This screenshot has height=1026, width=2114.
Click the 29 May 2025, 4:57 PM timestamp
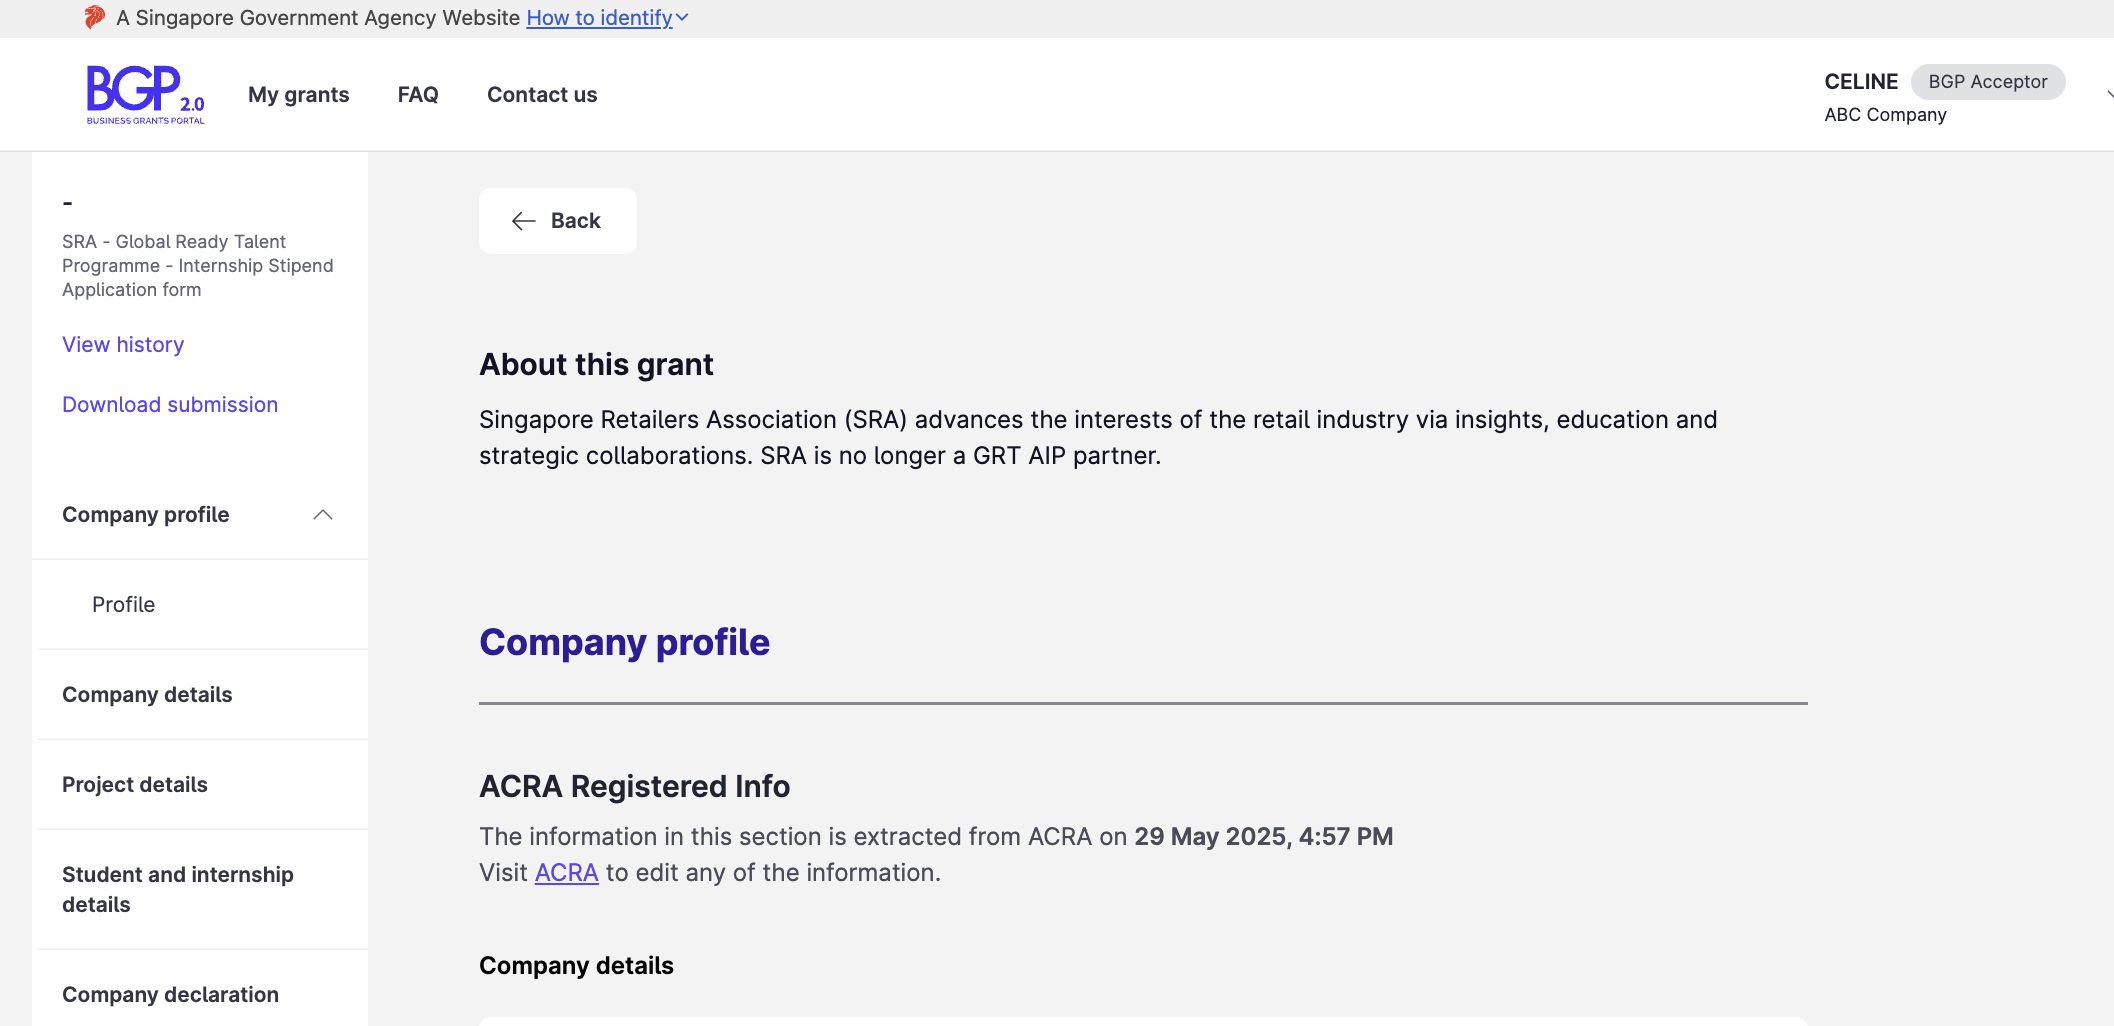(x=1263, y=837)
